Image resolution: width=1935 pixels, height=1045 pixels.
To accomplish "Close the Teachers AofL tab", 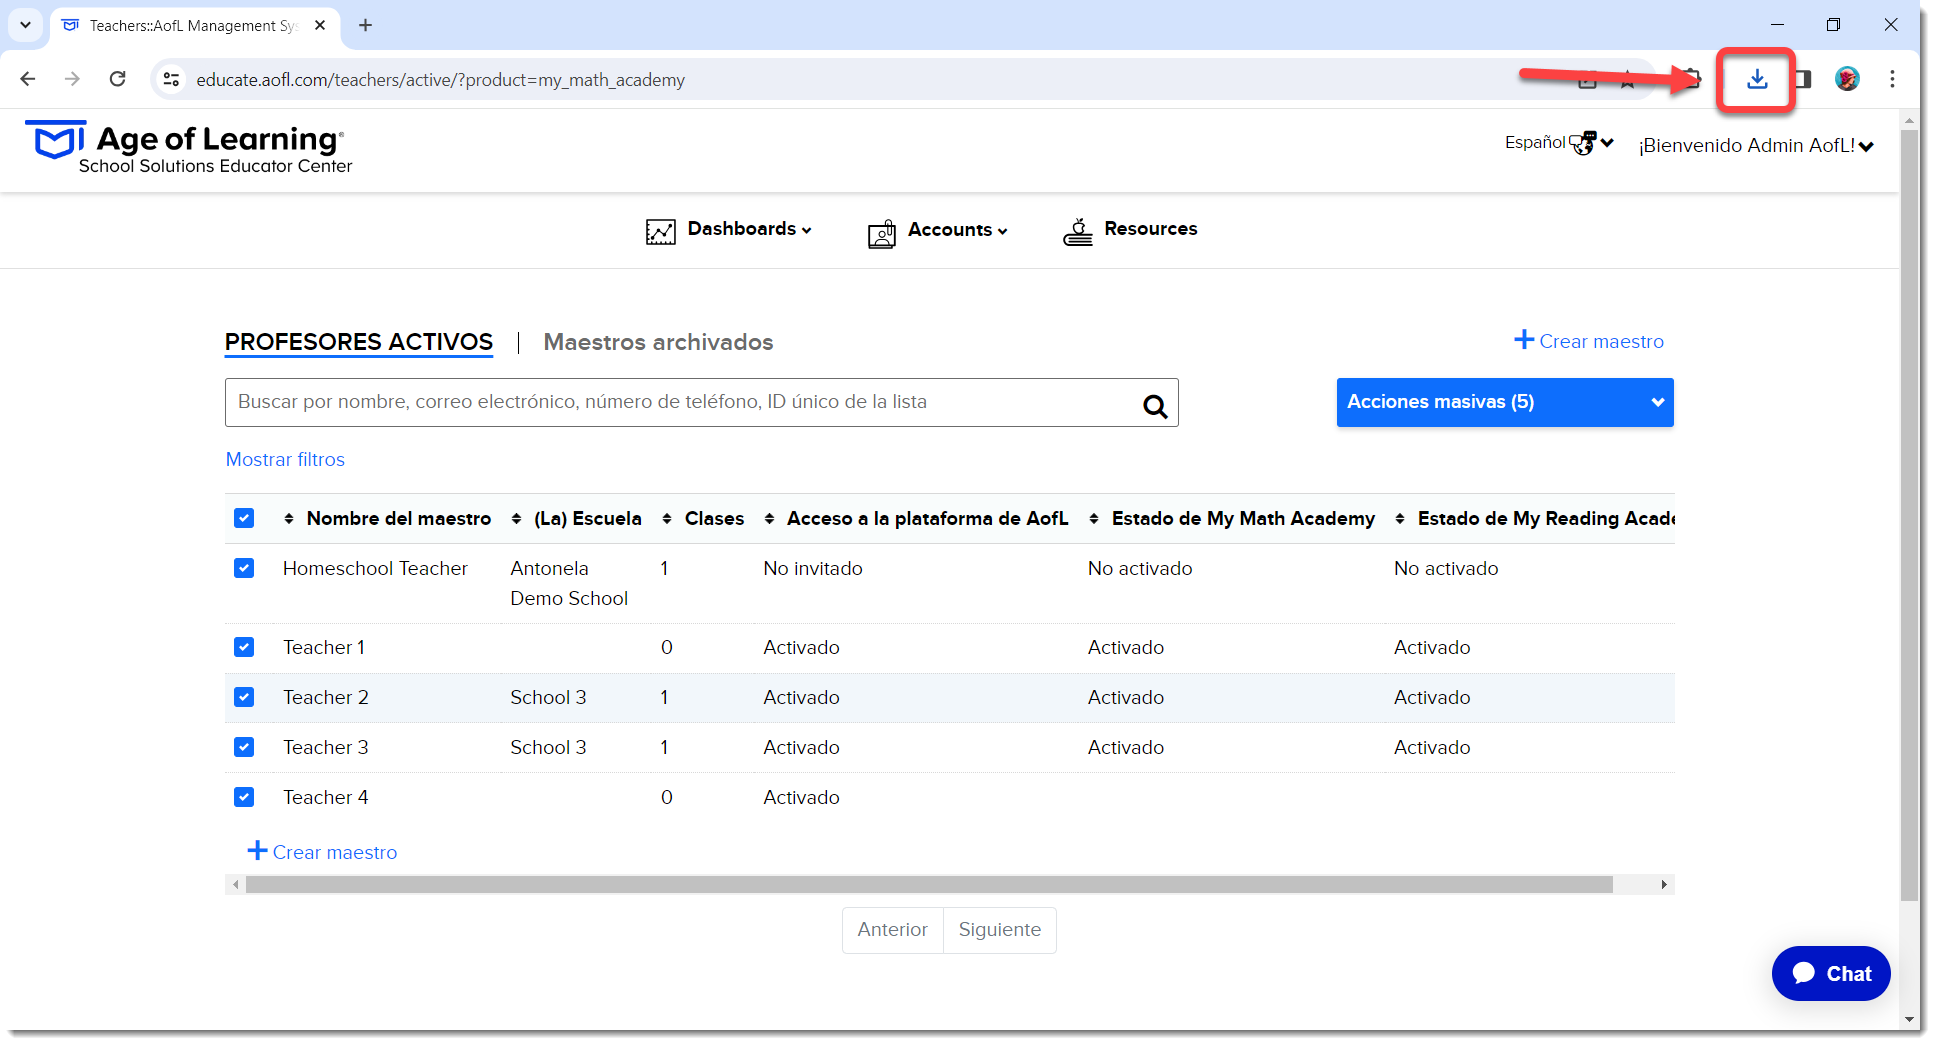I will 320,25.
